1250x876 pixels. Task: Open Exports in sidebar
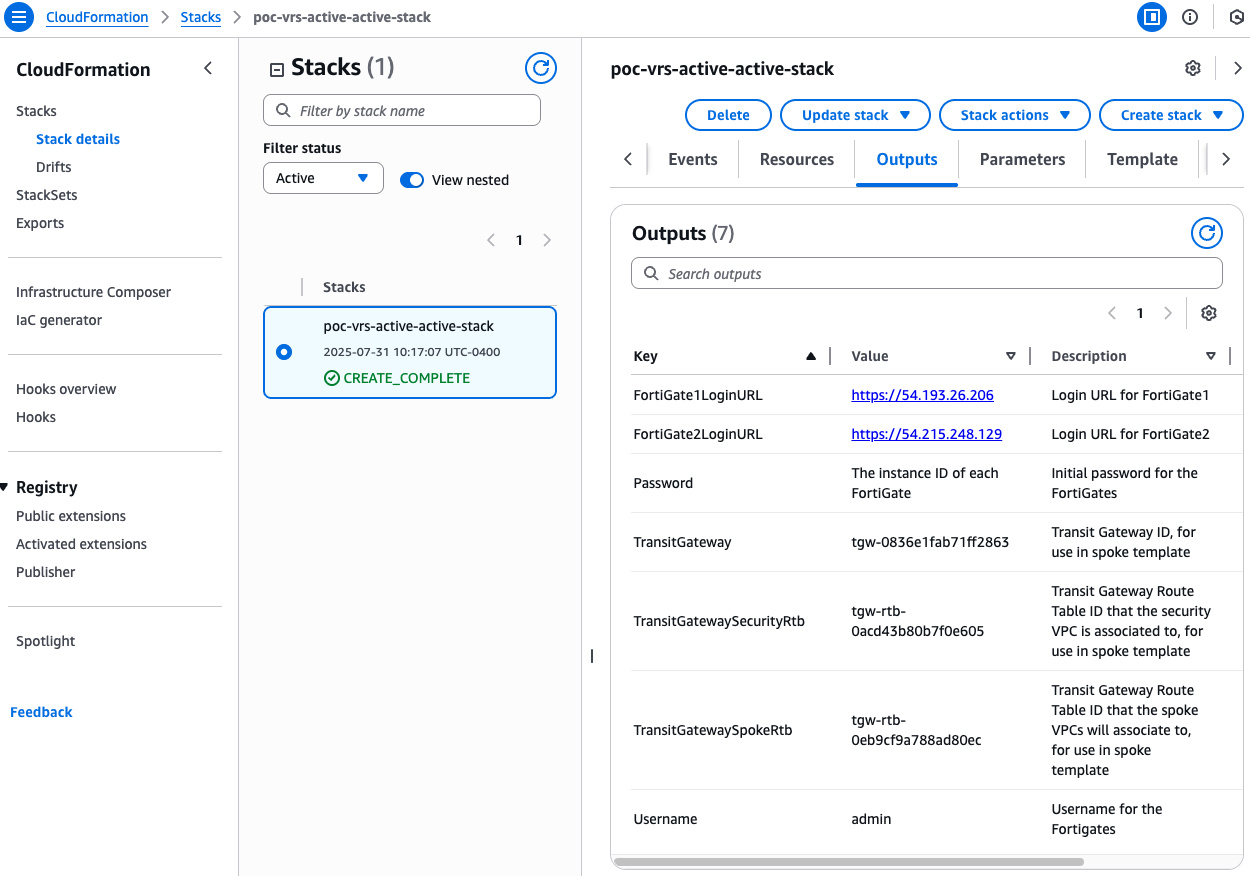click(40, 223)
